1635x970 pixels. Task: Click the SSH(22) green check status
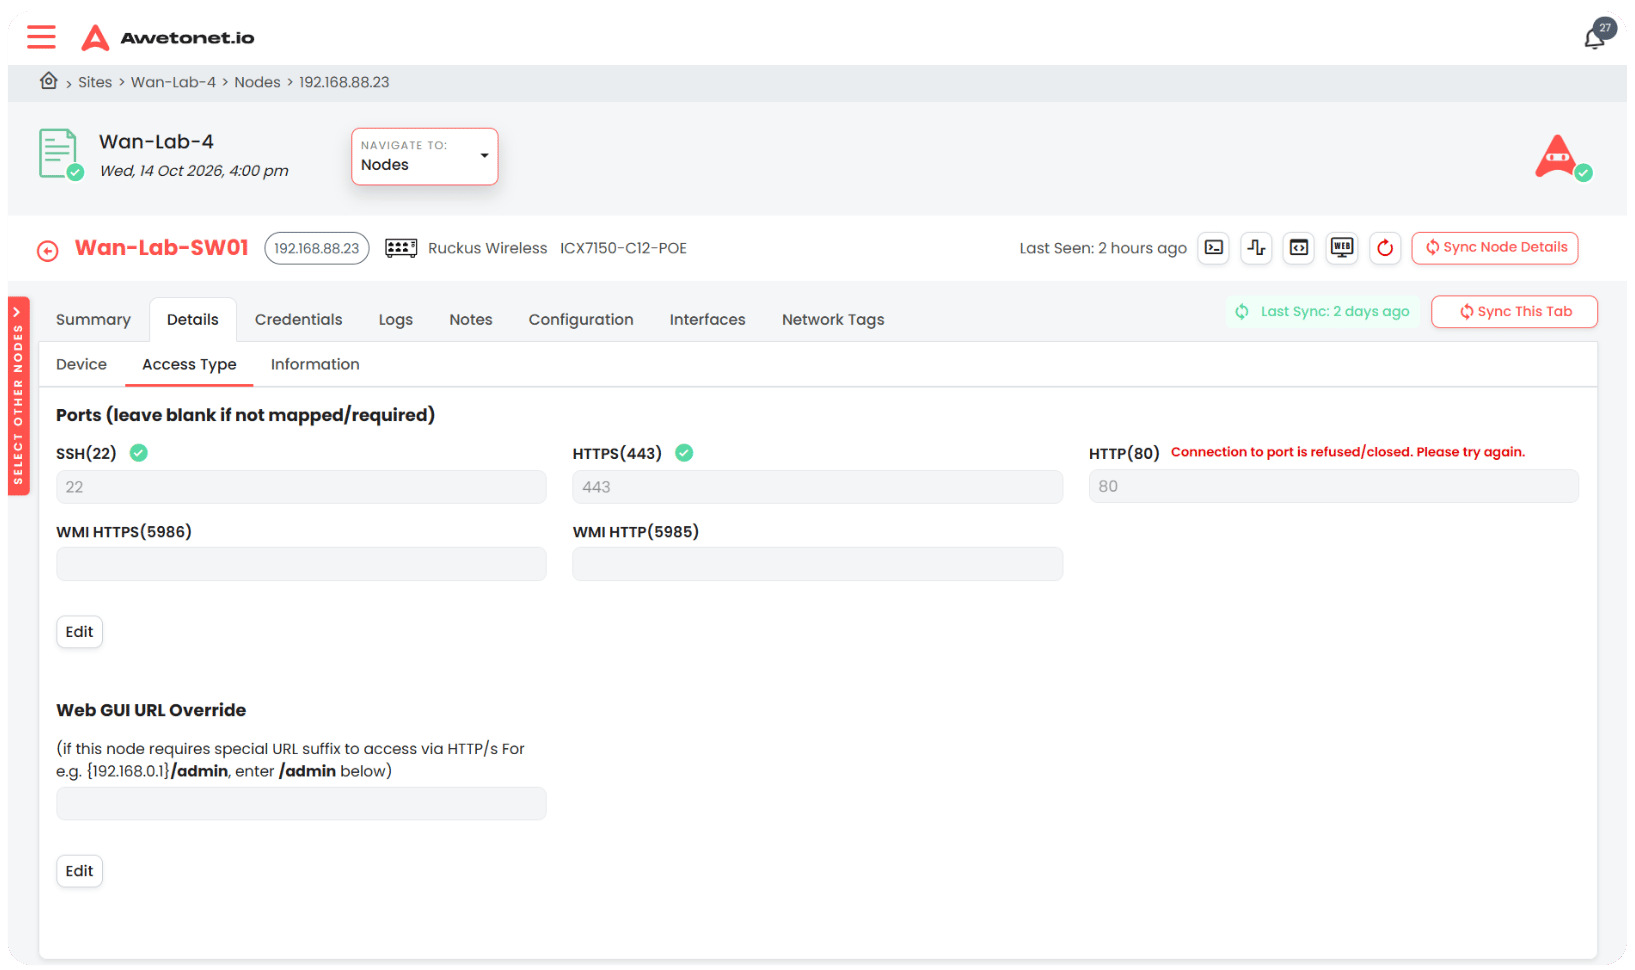pyautogui.click(x=139, y=453)
